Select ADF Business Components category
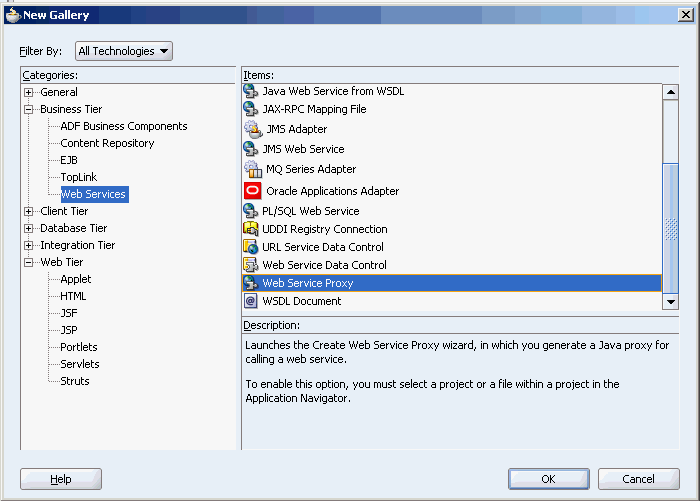This screenshot has height=501, width=700. click(124, 126)
